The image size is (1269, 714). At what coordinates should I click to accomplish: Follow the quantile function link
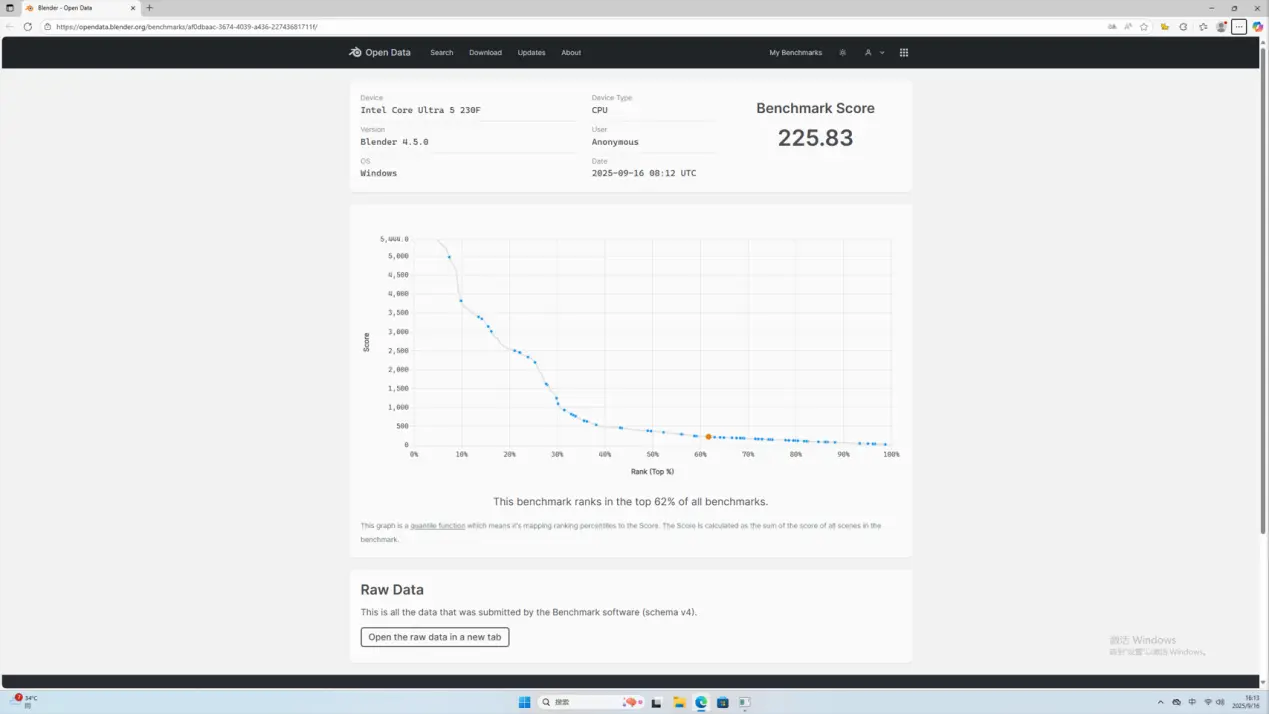(x=438, y=525)
